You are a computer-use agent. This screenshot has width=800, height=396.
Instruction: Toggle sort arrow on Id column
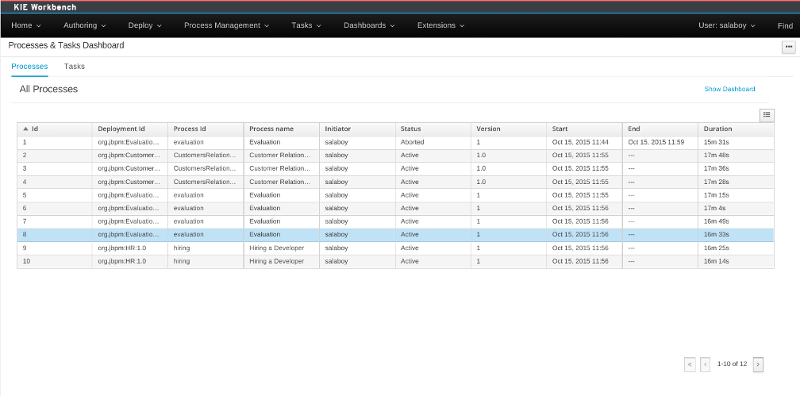pos(26,129)
